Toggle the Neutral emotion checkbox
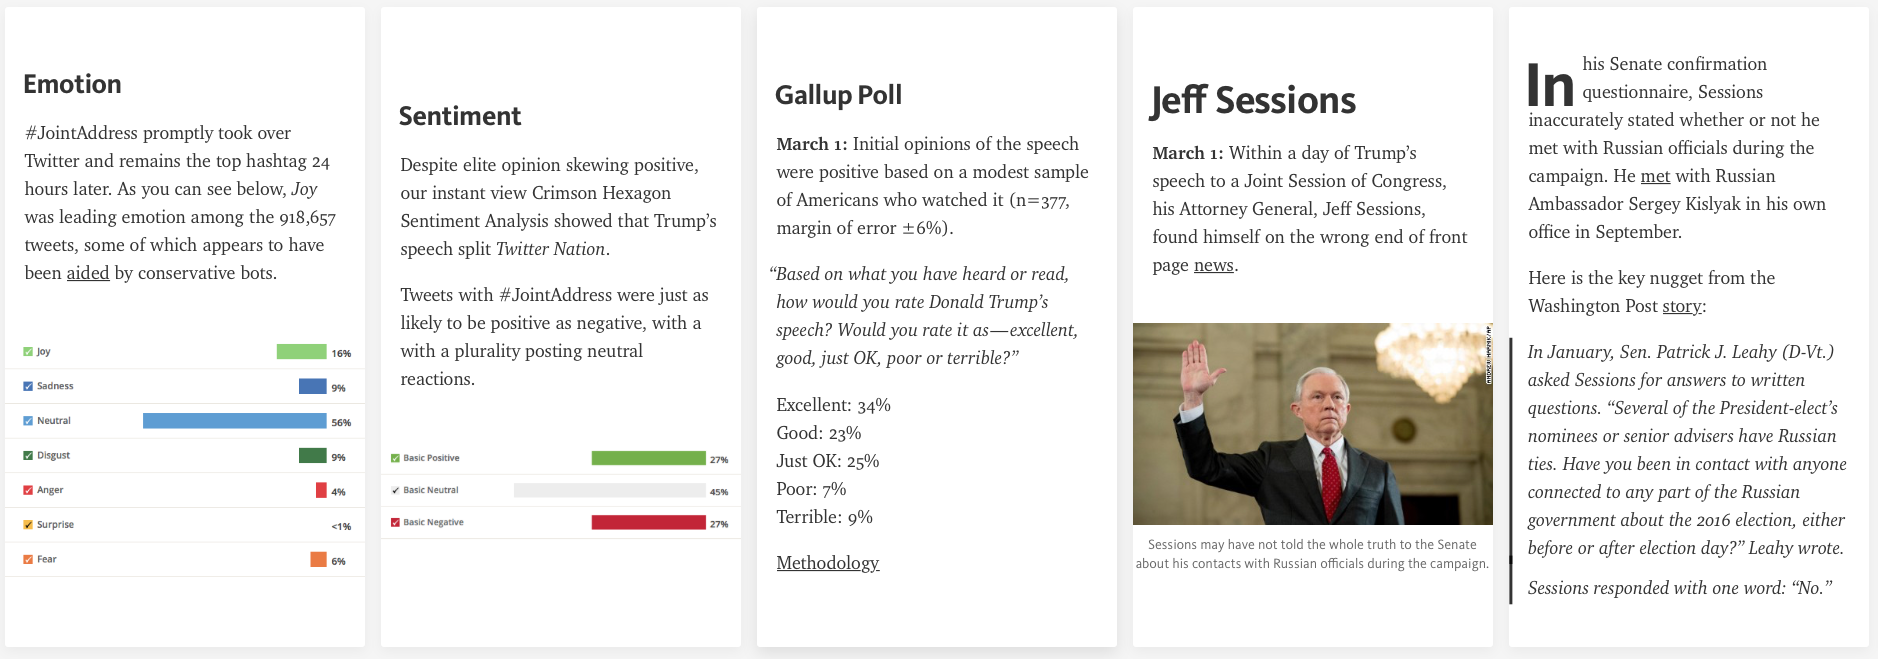 pyautogui.click(x=28, y=421)
